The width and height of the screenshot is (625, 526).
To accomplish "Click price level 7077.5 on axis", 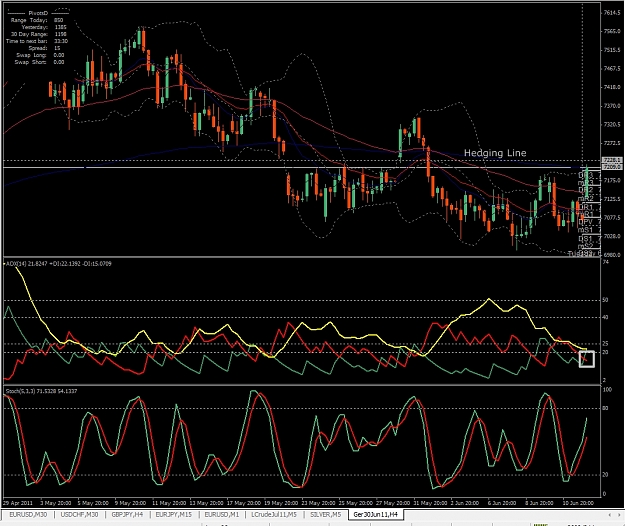I will click(x=612, y=218).
